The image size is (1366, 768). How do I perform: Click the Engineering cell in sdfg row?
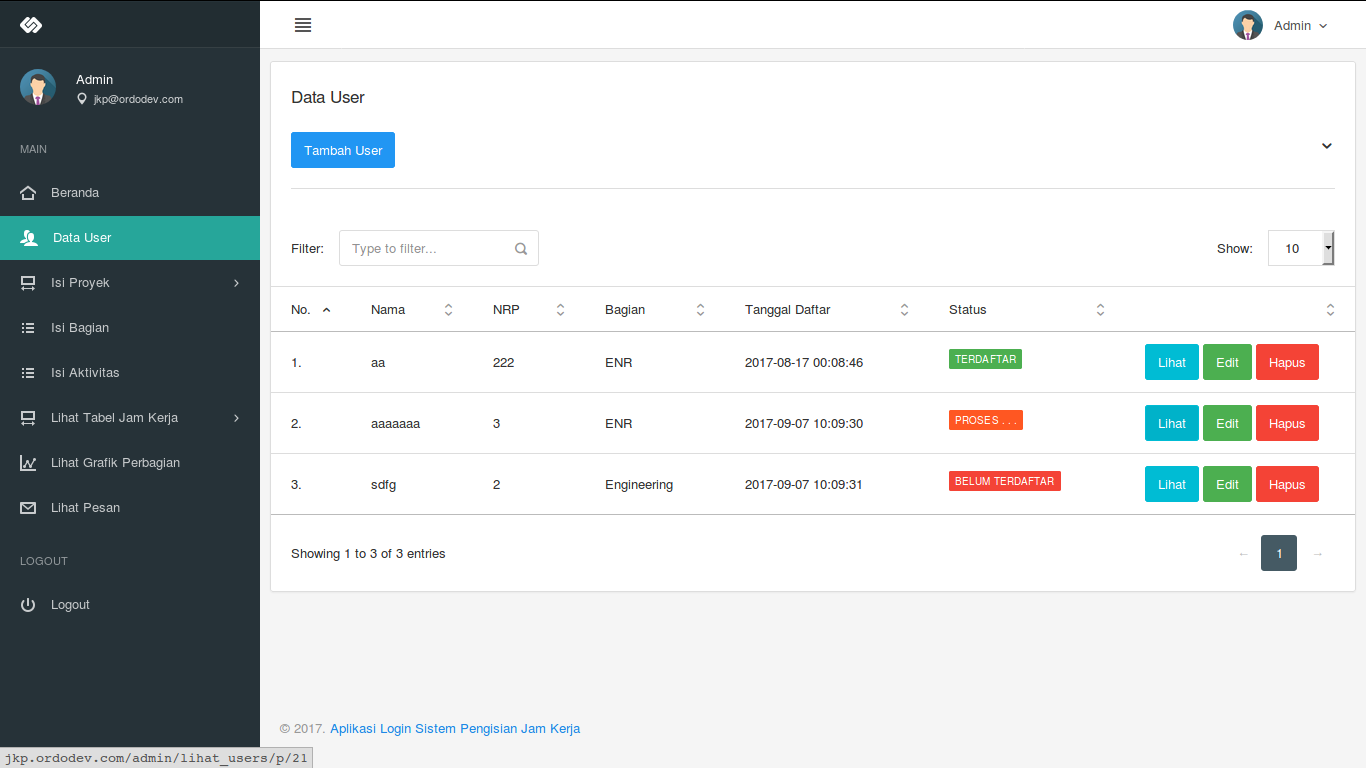click(639, 485)
